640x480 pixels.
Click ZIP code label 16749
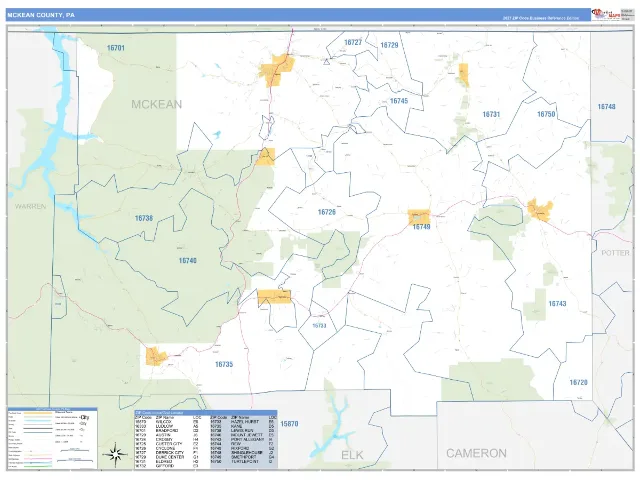[x=422, y=227]
